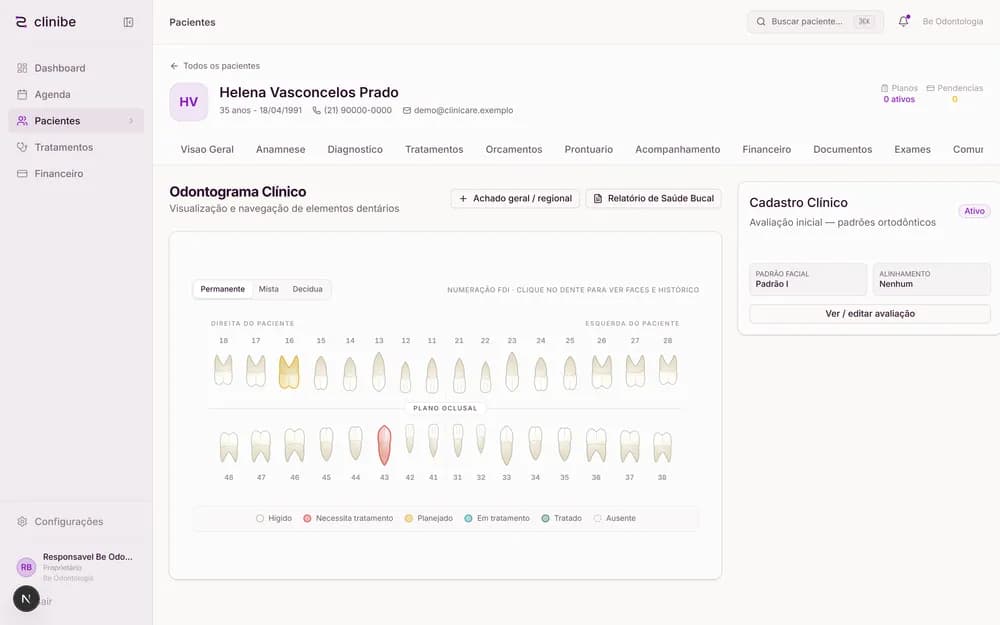Select tooth 33 in odontogram
The width and height of the screenshot is (1000, 625).
click(506, 445)
